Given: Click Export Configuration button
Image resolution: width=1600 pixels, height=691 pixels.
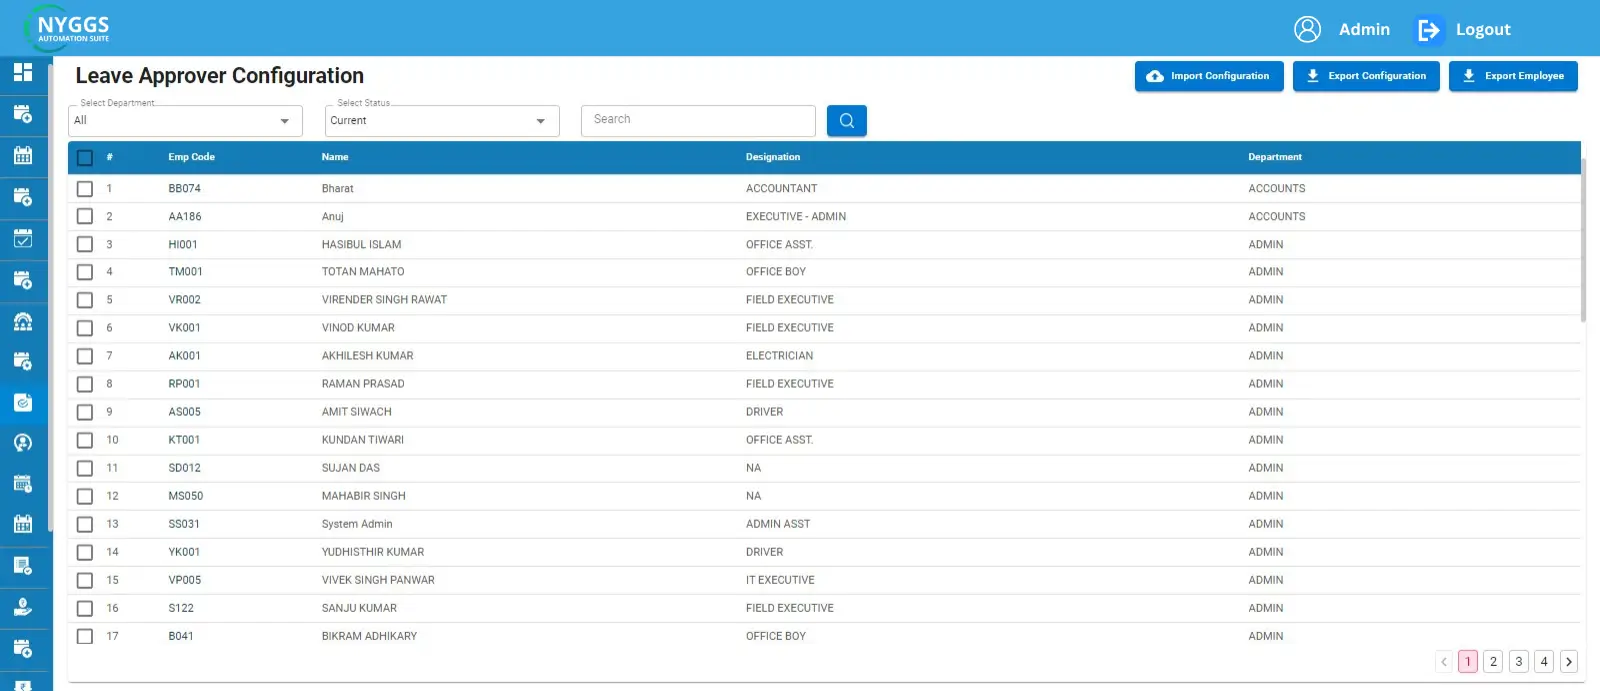Looking at the screenshot, I should pos(1366,76).
